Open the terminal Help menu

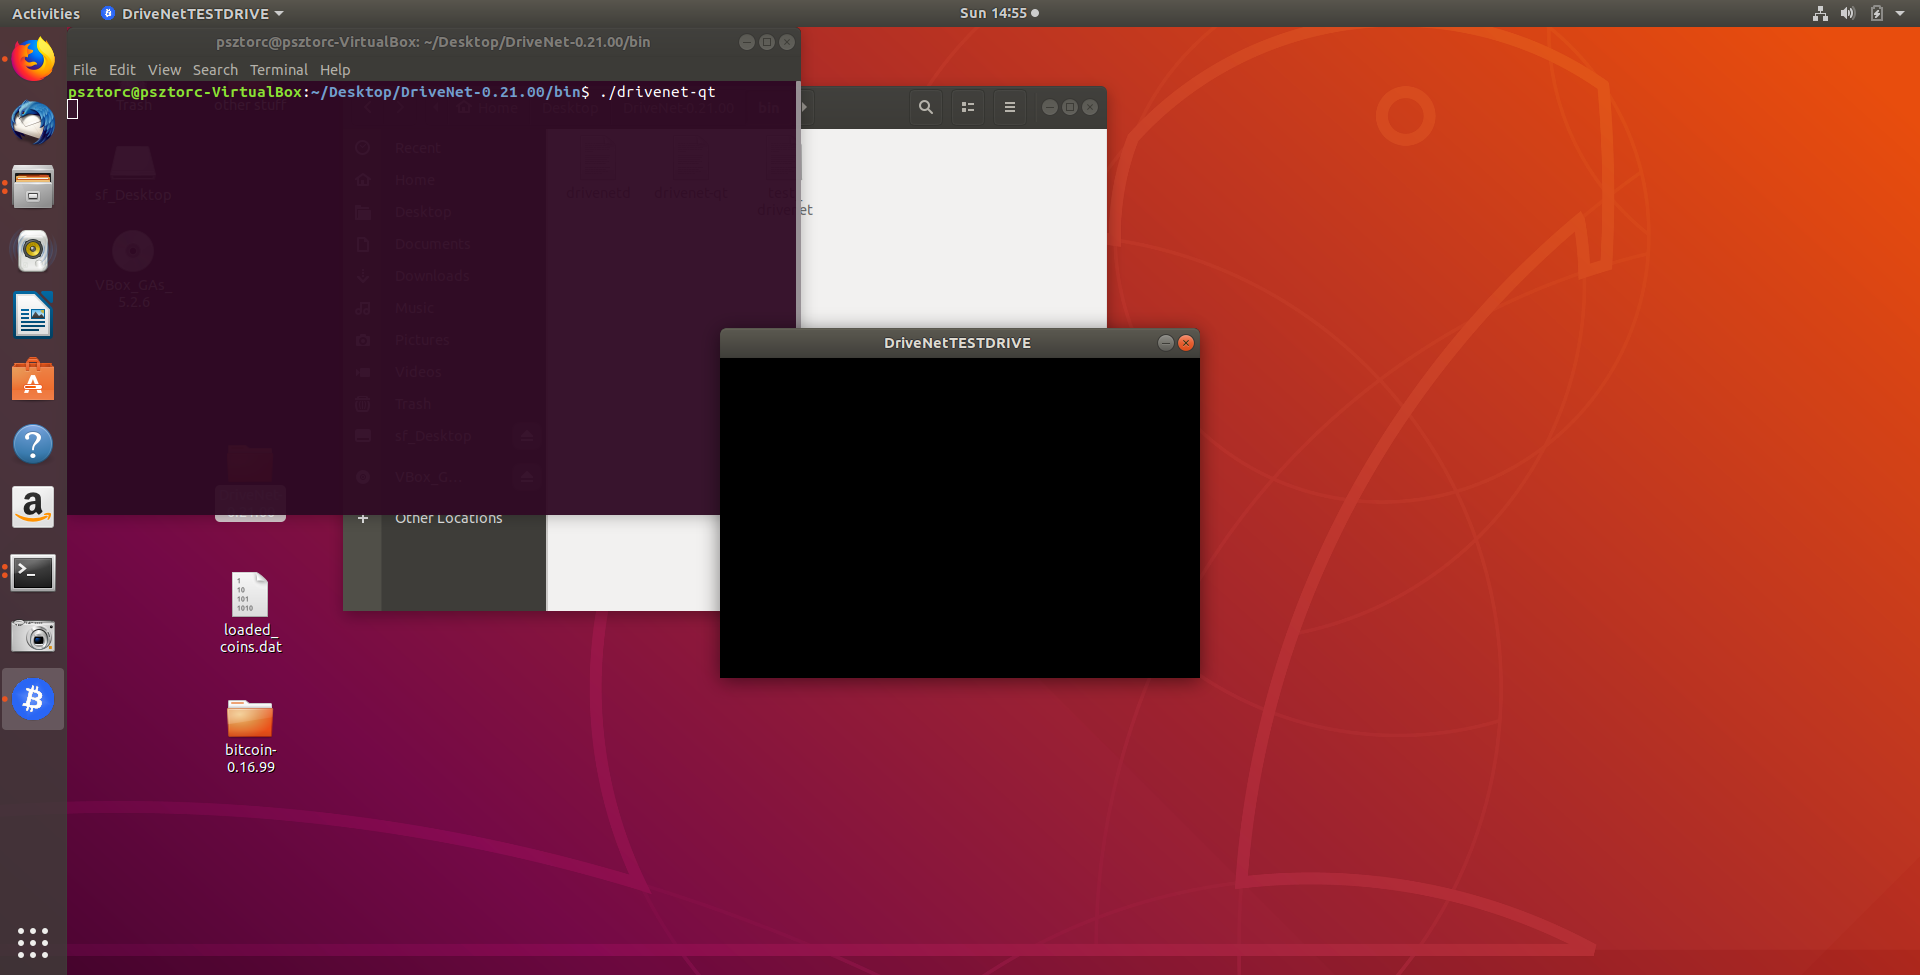335,70
